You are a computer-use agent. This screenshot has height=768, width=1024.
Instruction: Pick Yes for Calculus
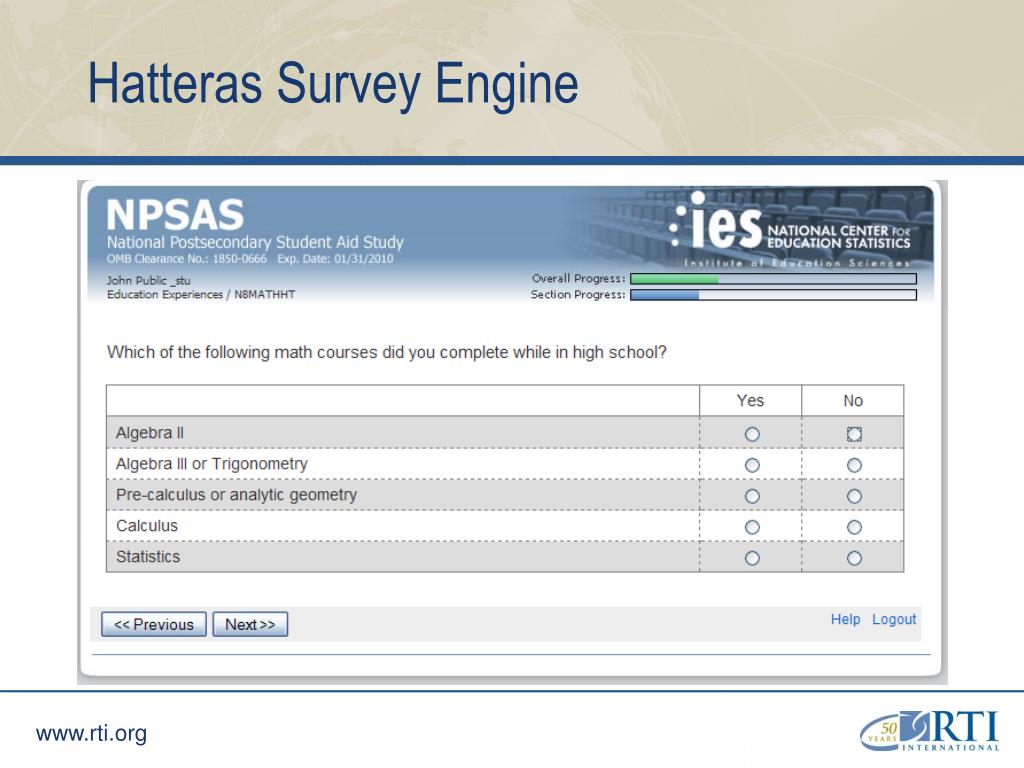(752, 527)
